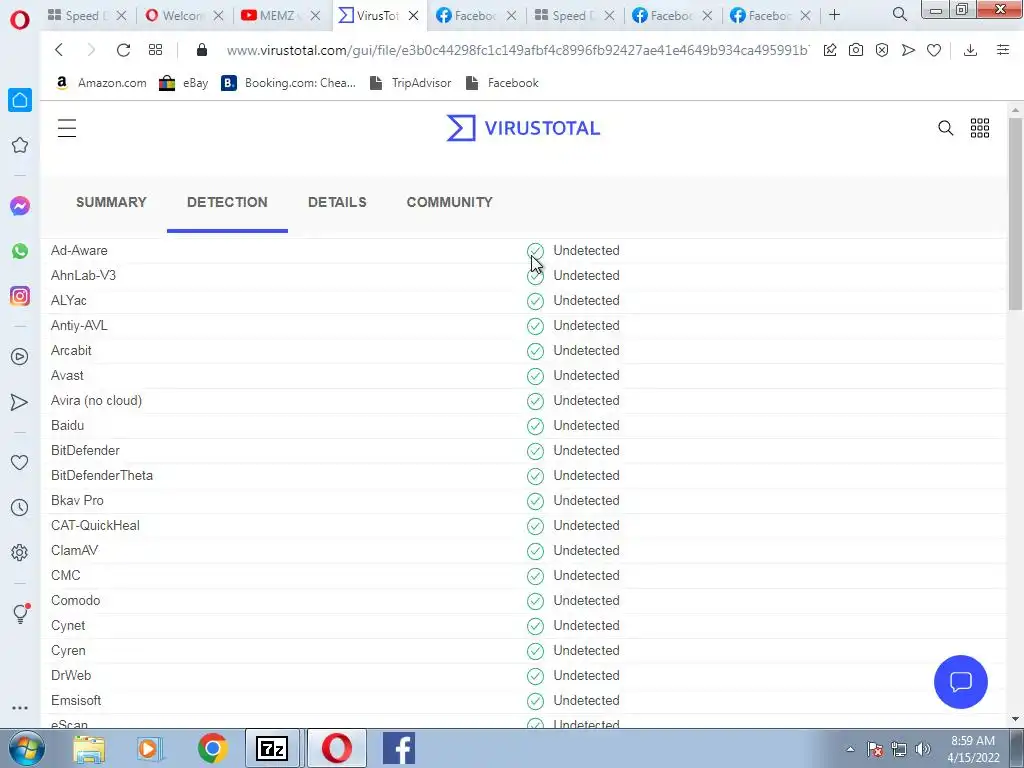This screenshot has height=768, width=1024.
Task: Open Chrome from the taskbar
Action: click(x=212, y=748)
